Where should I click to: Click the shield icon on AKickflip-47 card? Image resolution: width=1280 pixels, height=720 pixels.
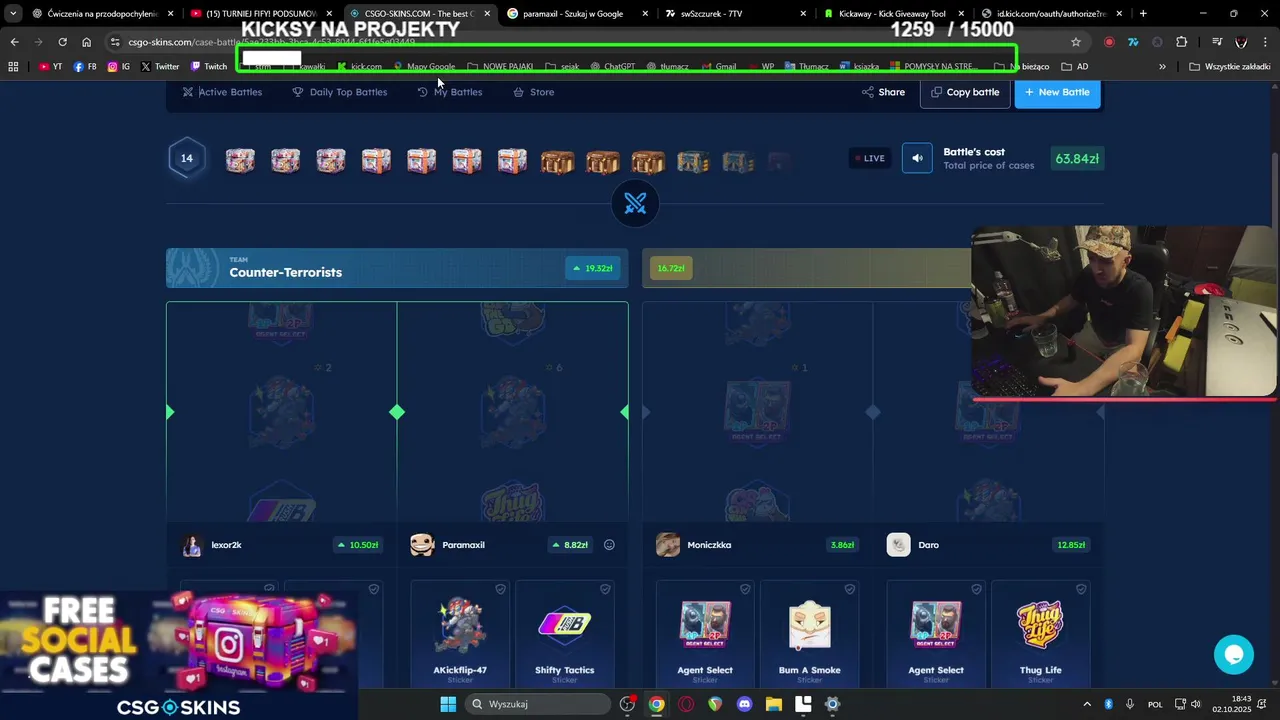pyautogui.click(x=500, y=590)
